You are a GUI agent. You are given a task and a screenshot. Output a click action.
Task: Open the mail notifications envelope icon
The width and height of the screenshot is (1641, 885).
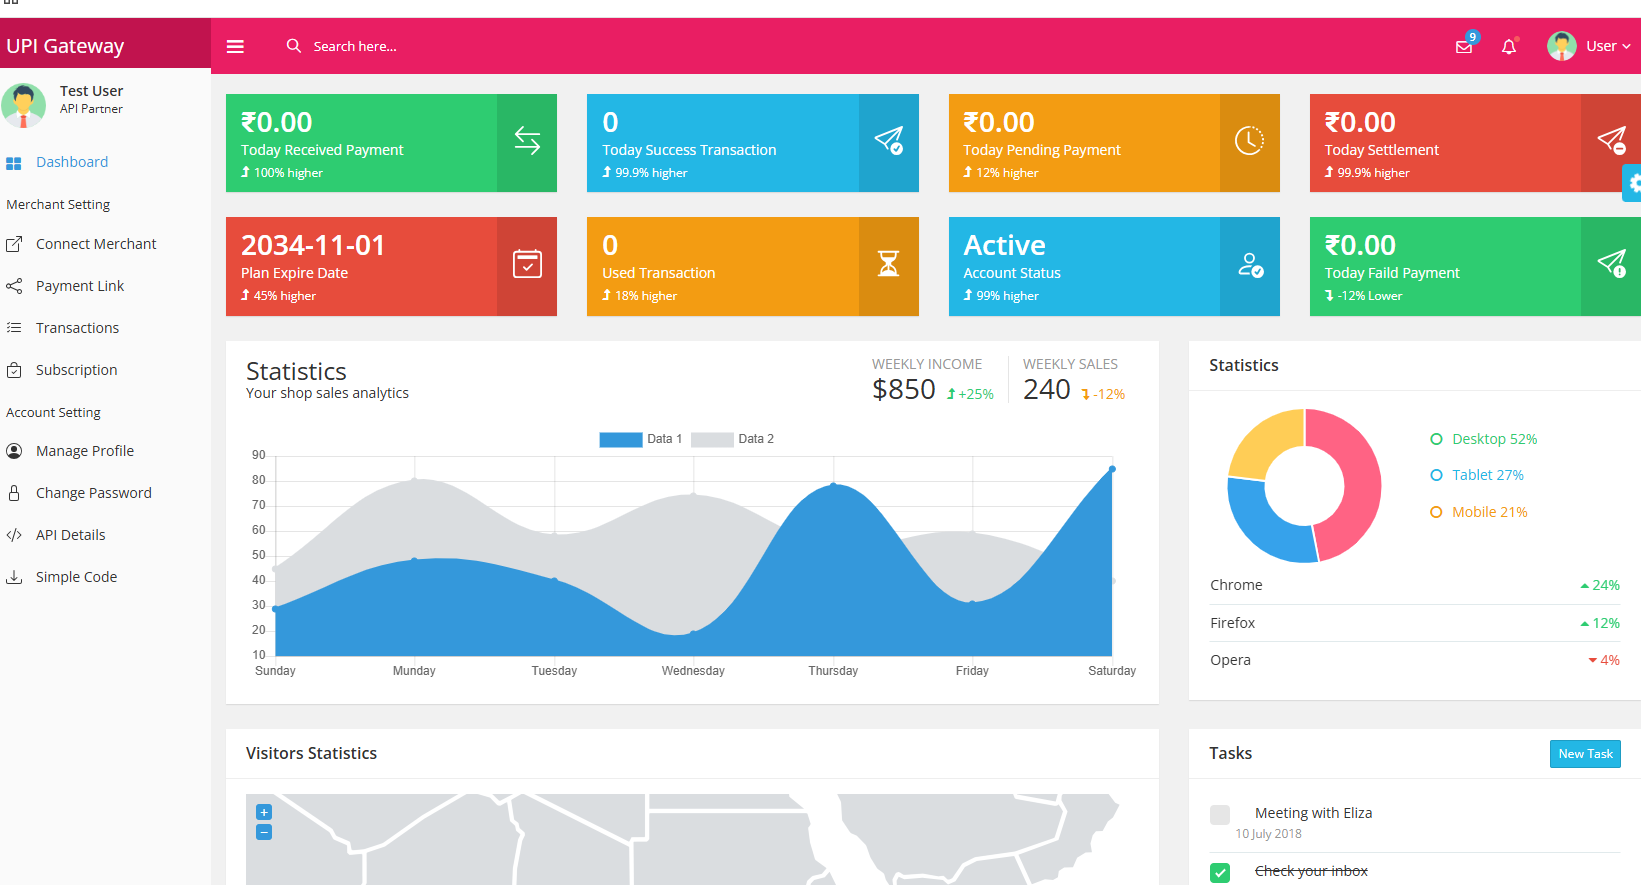(1464, 47)
